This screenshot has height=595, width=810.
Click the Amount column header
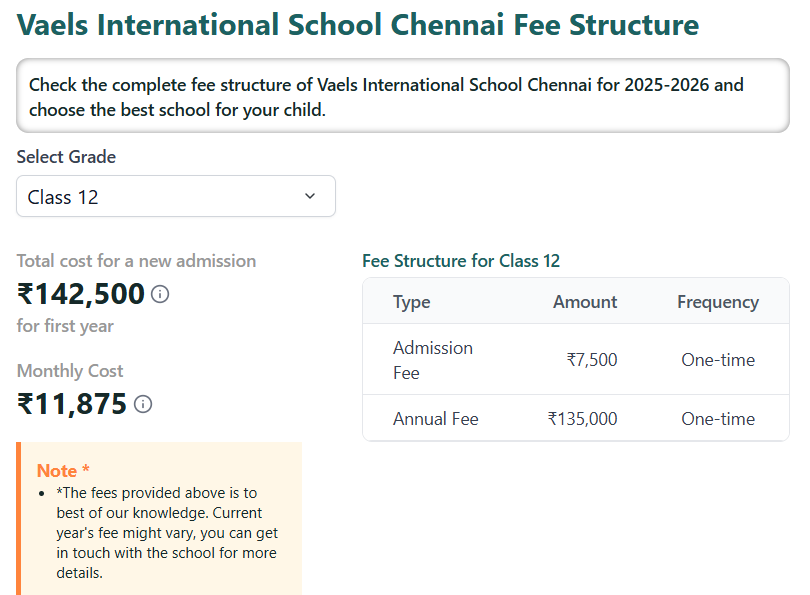585,301
